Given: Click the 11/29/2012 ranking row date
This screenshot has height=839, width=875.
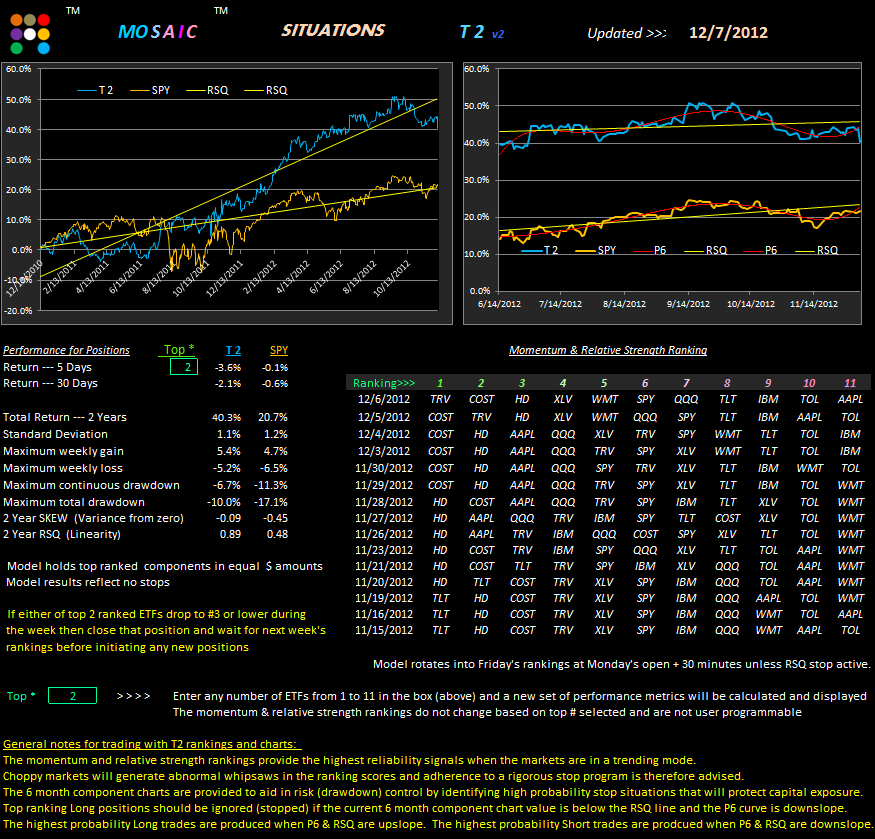Looking at the screenshot, I should [x=384, y=485].
